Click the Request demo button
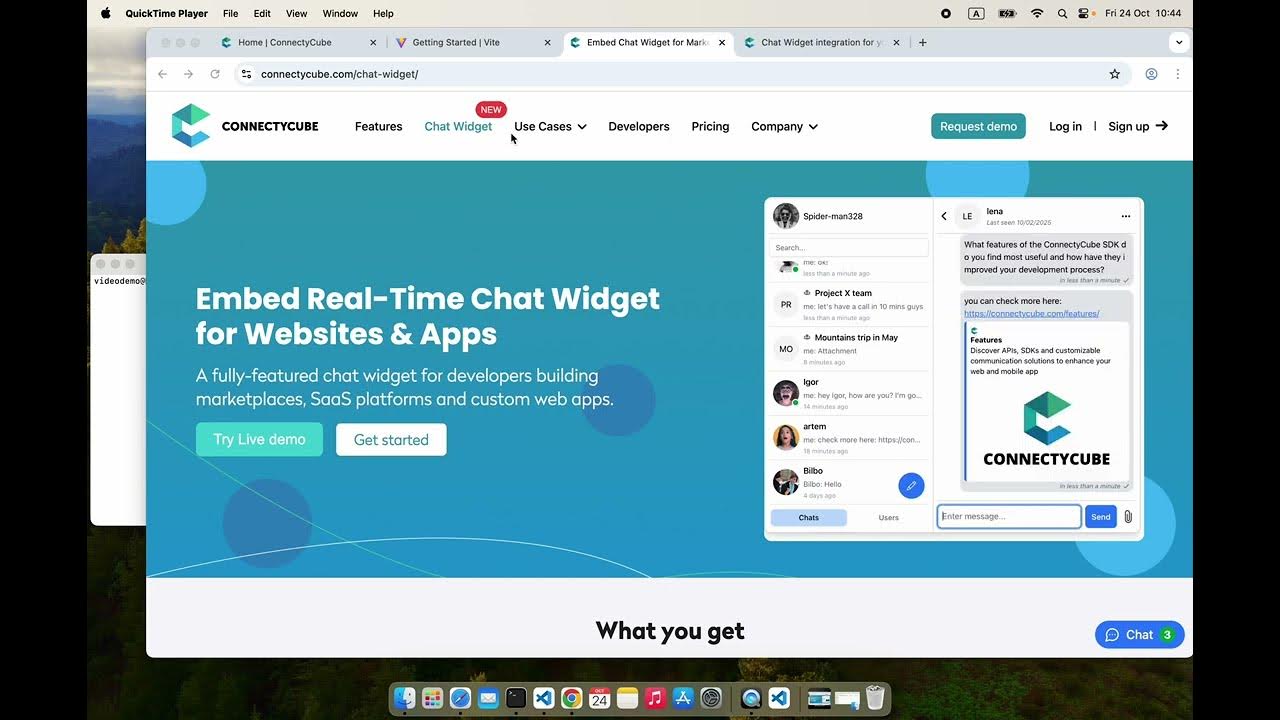1280x720 pixels. click(978, 126)
